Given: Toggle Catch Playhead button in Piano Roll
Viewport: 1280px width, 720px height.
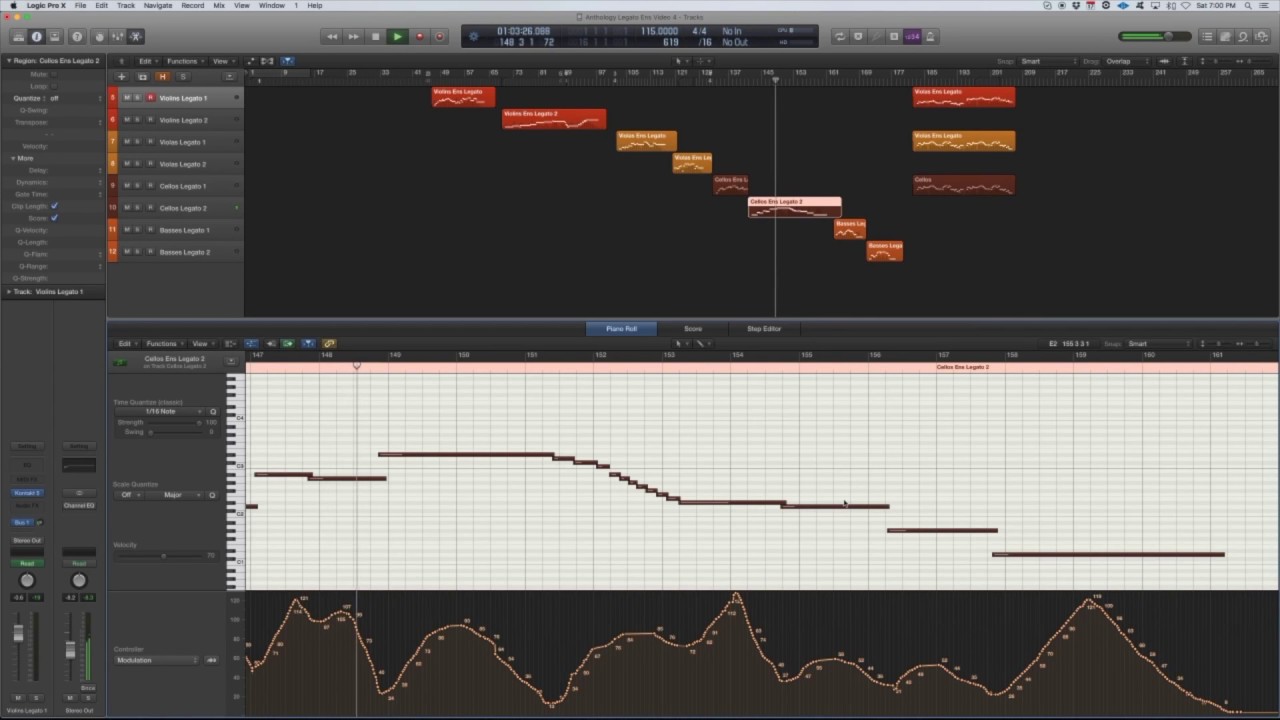Looking at the screenshot, I should 308,344.
